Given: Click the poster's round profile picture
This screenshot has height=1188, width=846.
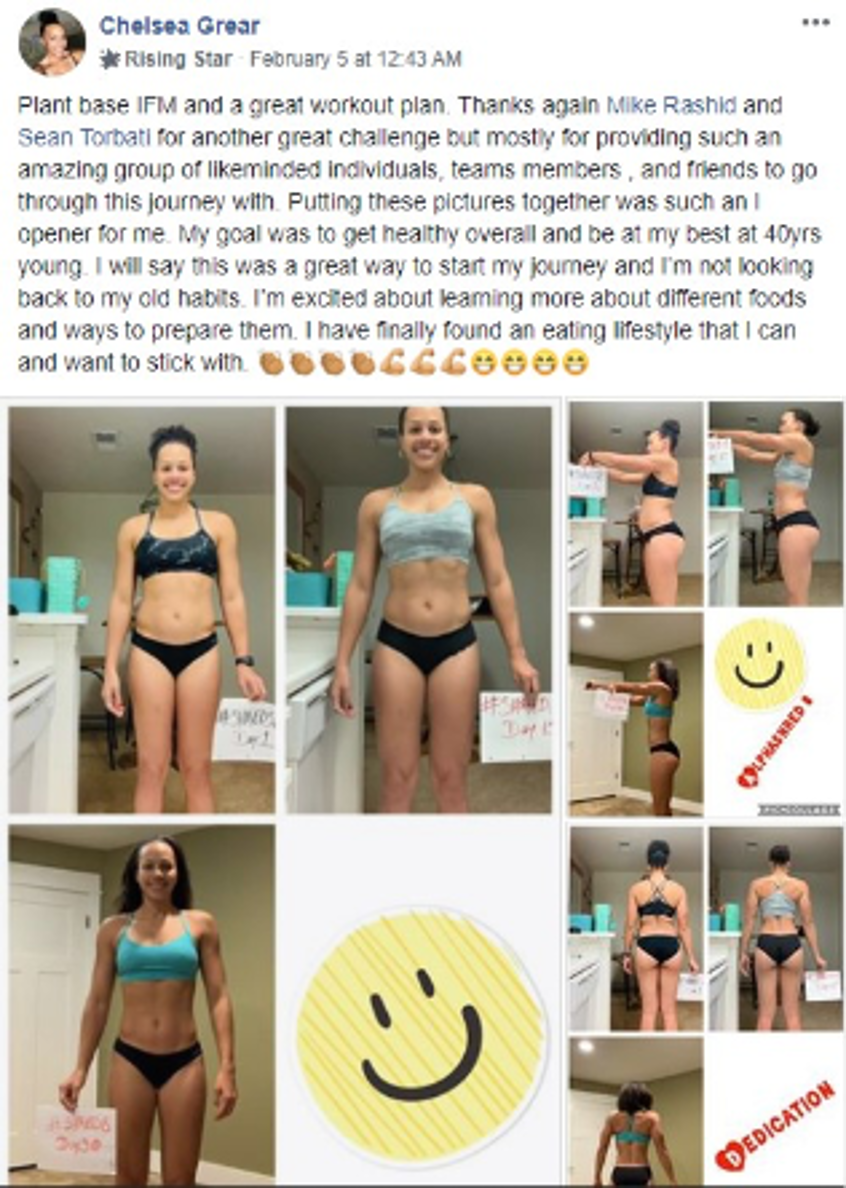Looking at the screenshot, I should pyautogui.click(x=52, y=42).
